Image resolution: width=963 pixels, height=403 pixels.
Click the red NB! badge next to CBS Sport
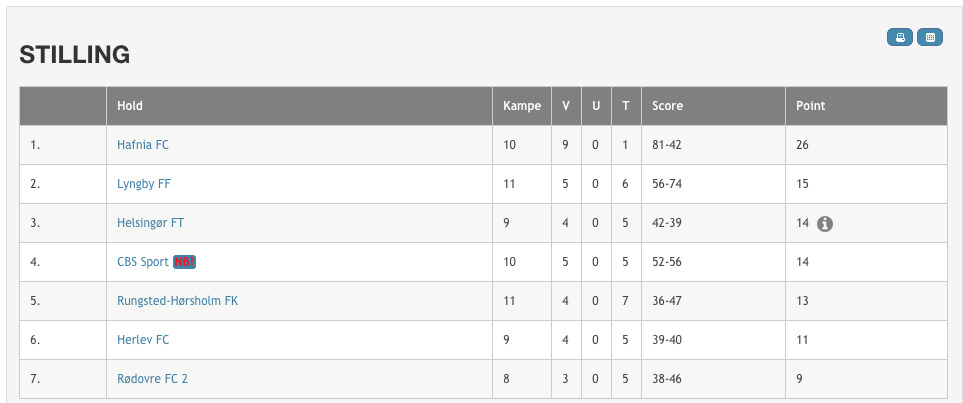184,262
